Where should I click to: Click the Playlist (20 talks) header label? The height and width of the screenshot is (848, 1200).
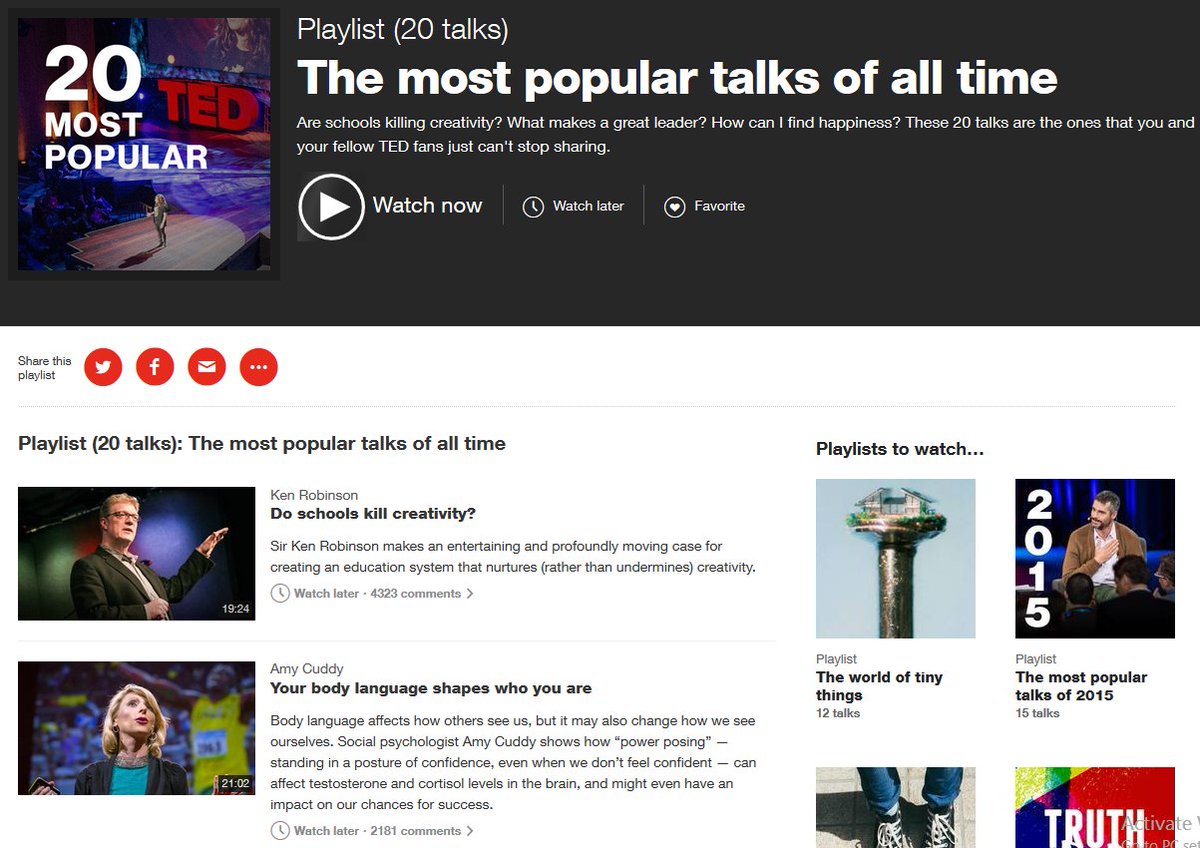(x=403, y=29)
